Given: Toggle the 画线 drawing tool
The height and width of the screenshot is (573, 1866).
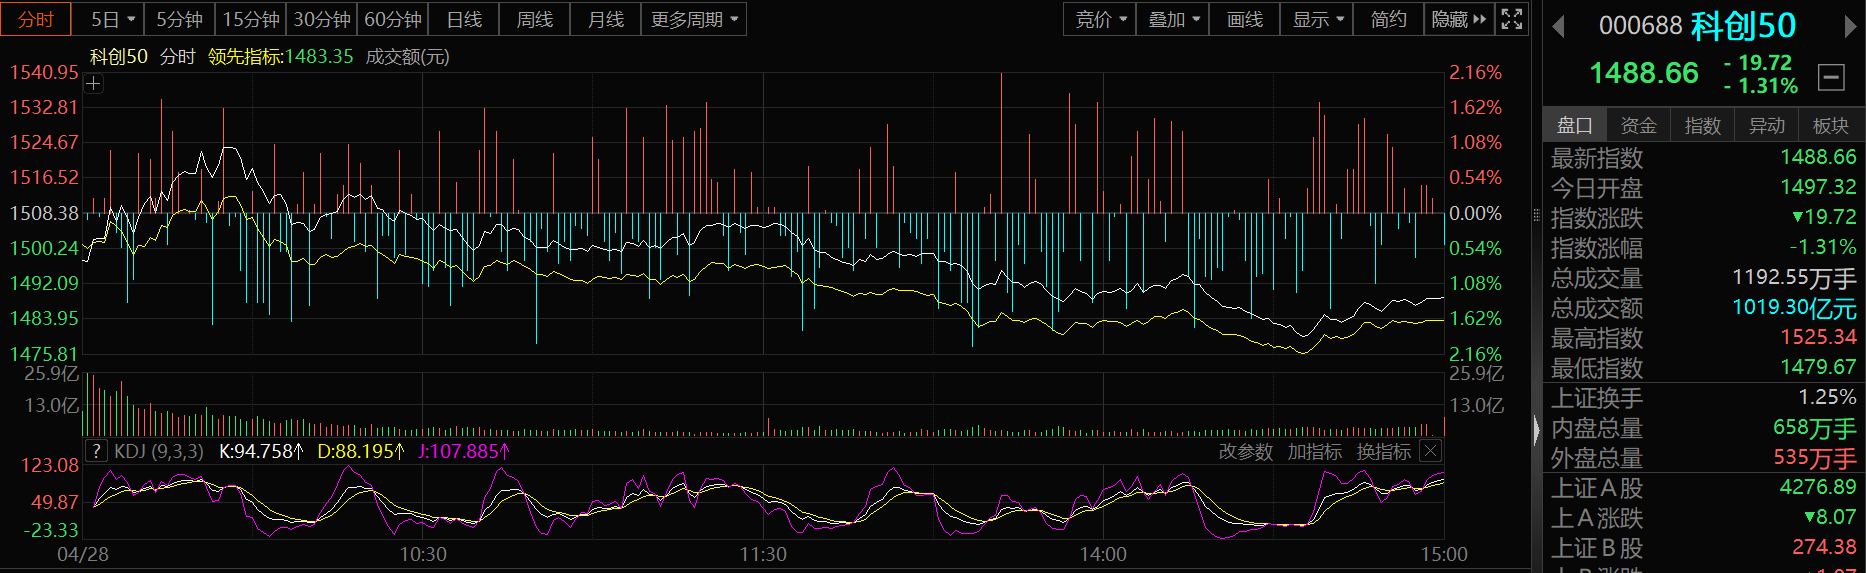Looking at the screenshot, I should click(1244, 19).
